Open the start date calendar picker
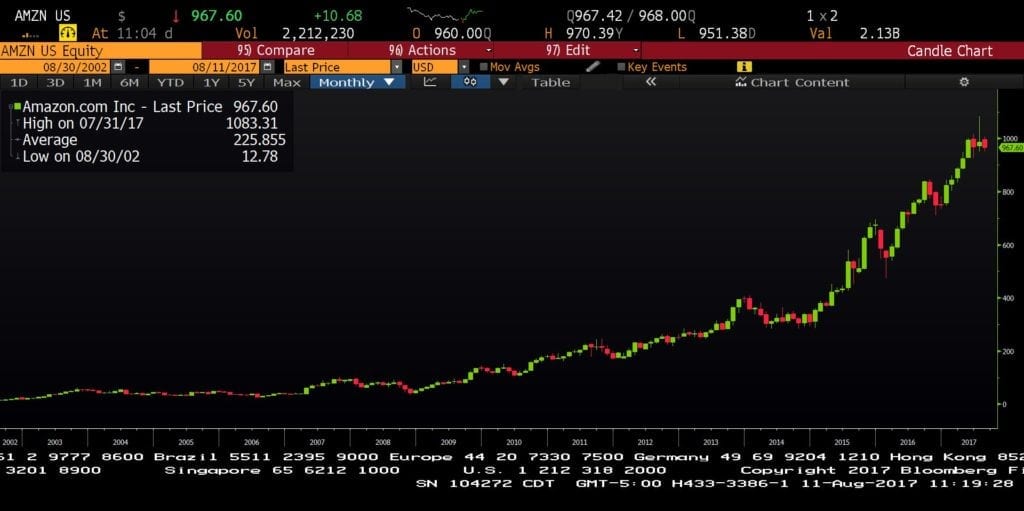Viewport: 1024px width, 511px height. coord(118,67)
